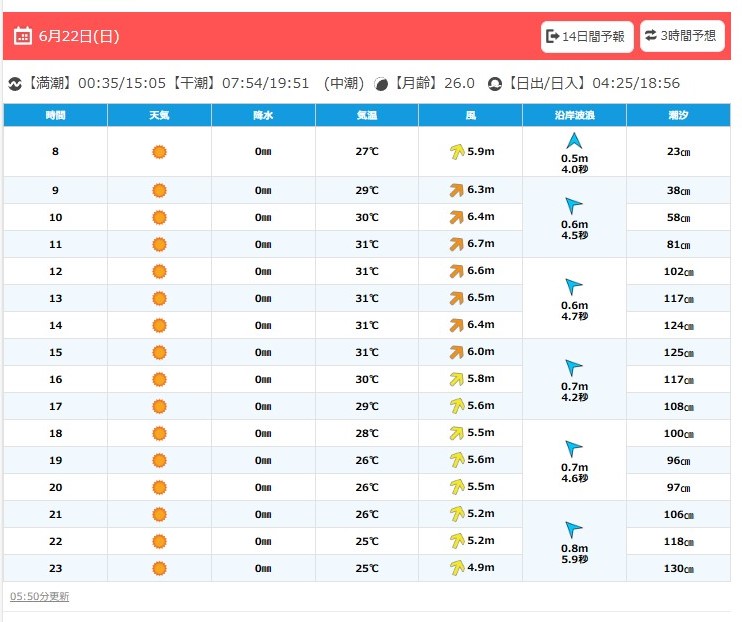Click the 96cm tide cell
This screenshot has width=742, height=622.
coord(678,460)
